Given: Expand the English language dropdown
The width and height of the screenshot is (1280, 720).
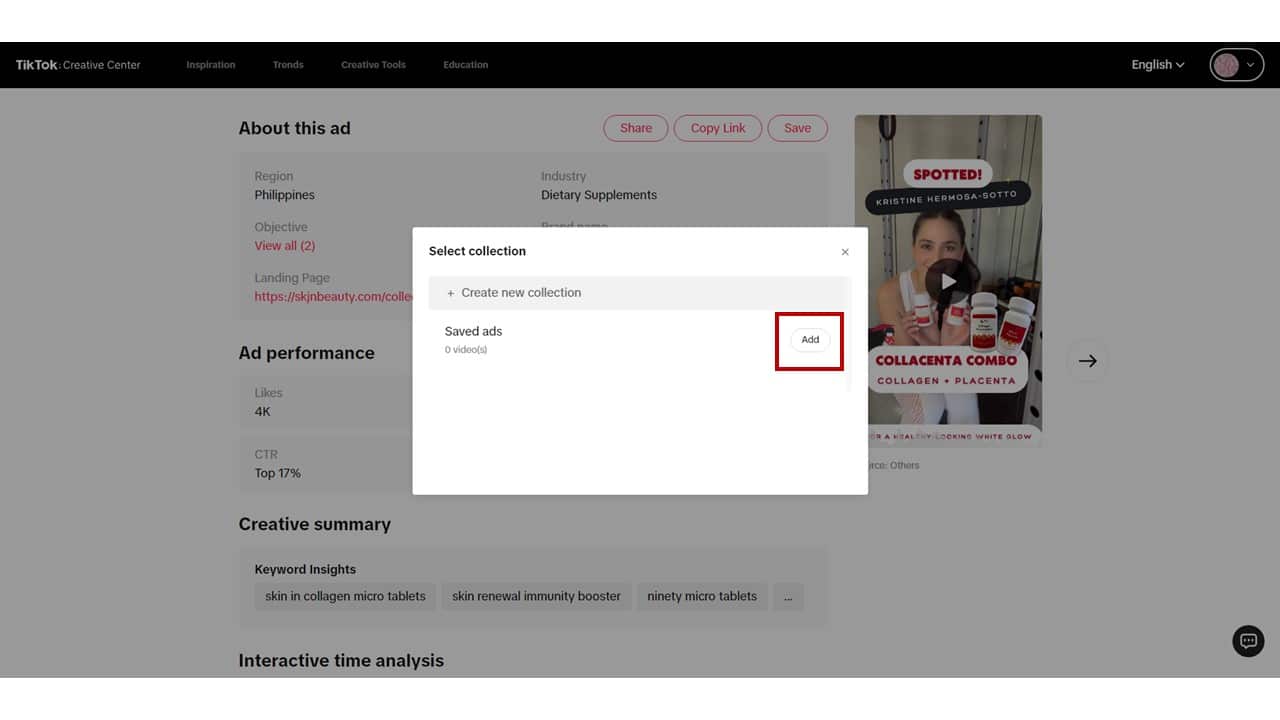Looking at the screenshot, I should [1158, 65].
